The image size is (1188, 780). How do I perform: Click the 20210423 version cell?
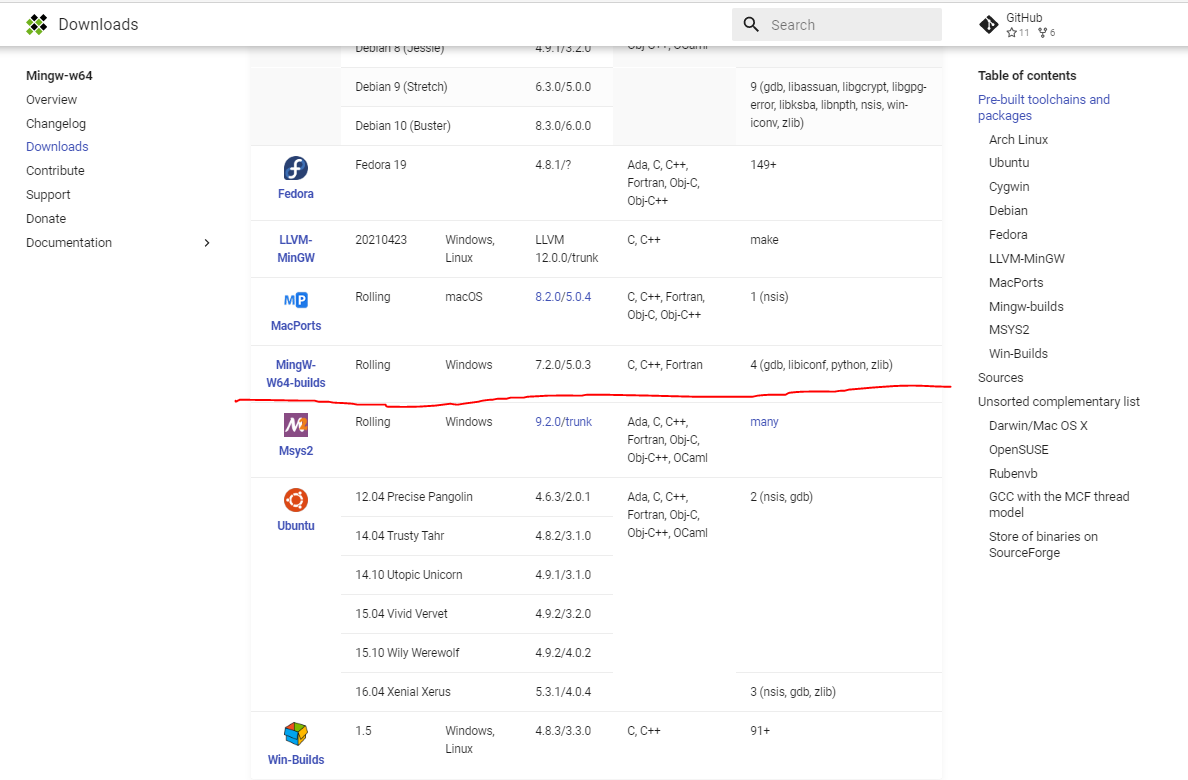point(381,240)
